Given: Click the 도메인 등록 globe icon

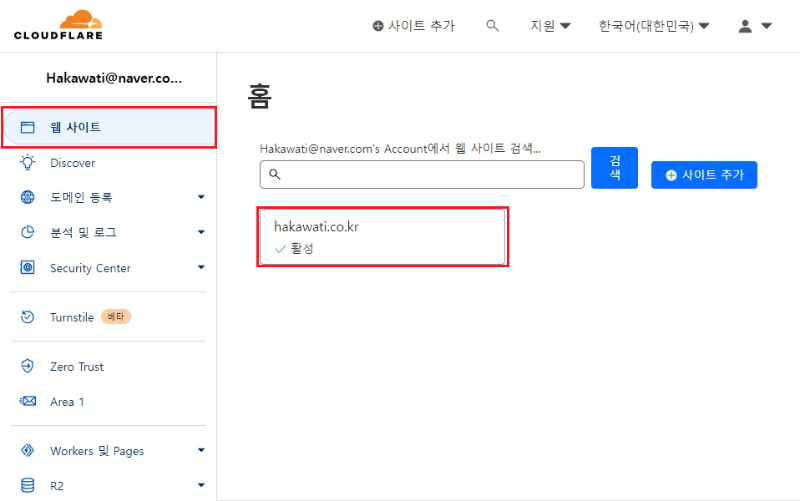Looking at the screenshot, I should 28,197.
